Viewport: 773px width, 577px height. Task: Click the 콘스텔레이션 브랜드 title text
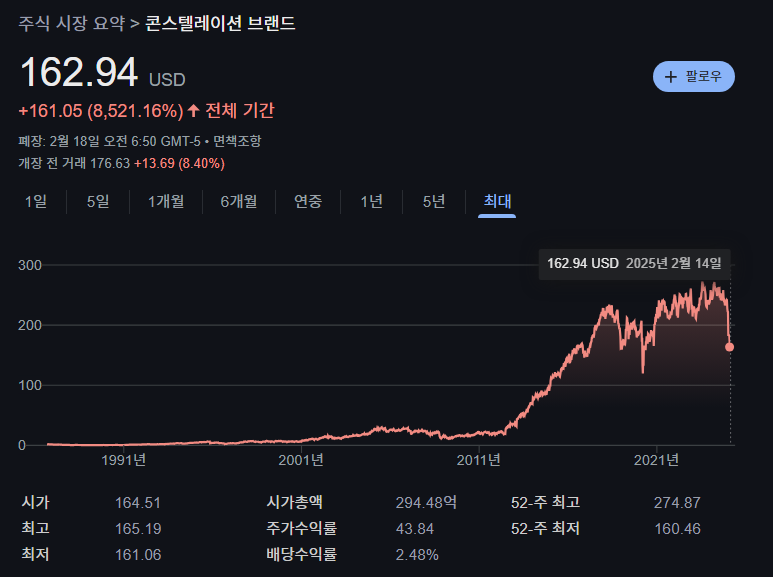(220, 23)
